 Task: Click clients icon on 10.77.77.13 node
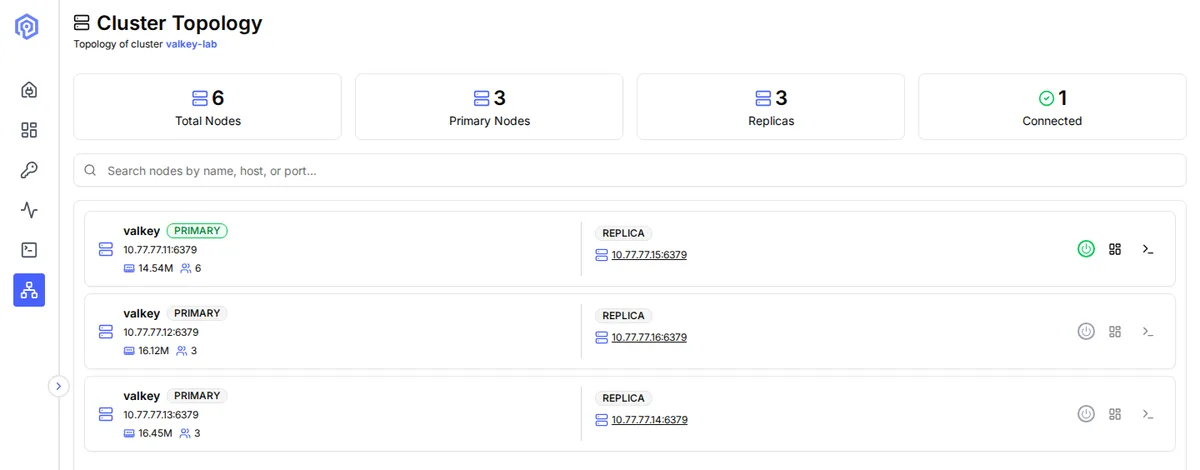coord(184,433)
